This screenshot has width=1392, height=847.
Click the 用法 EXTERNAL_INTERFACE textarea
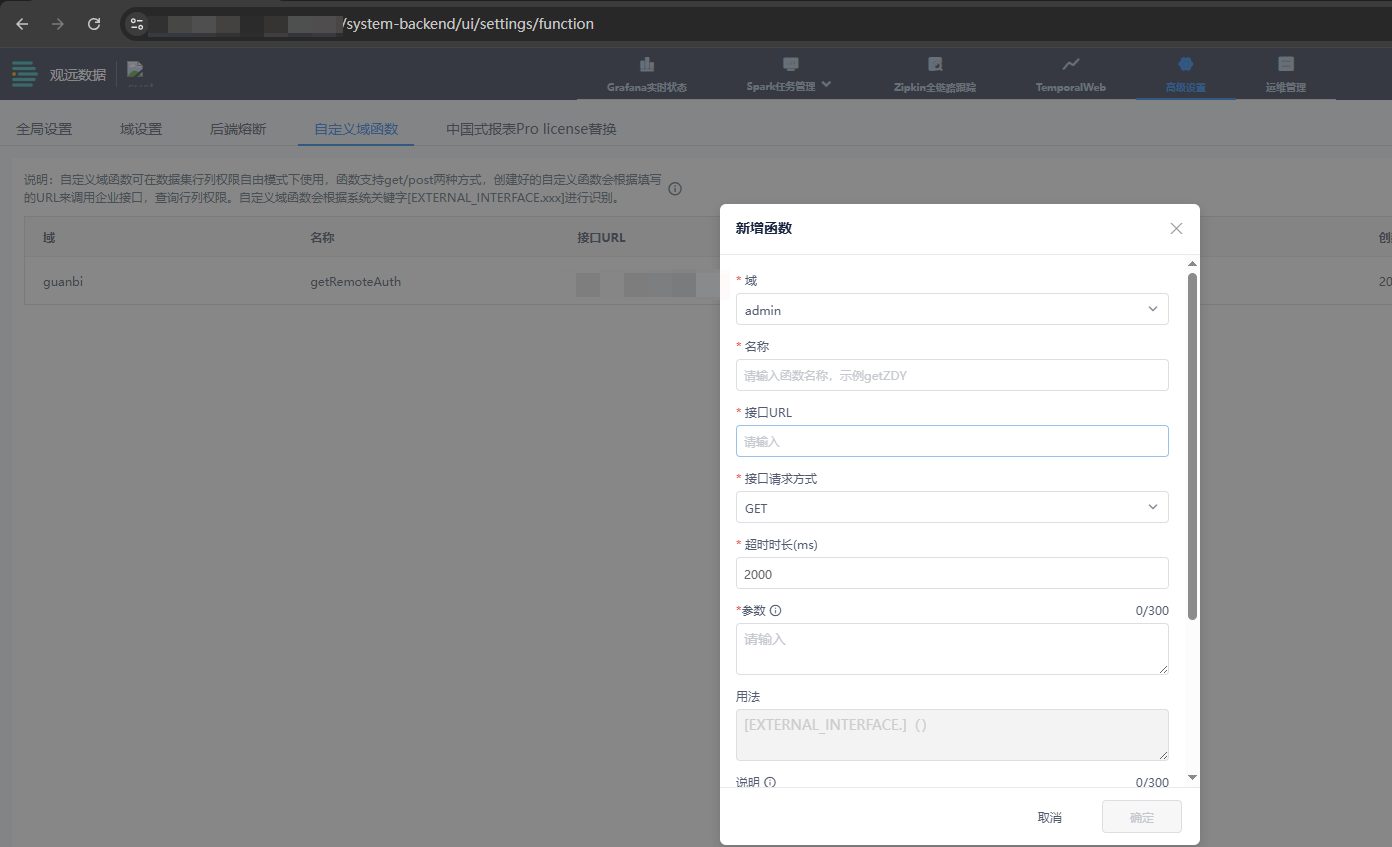pos(952,735)
